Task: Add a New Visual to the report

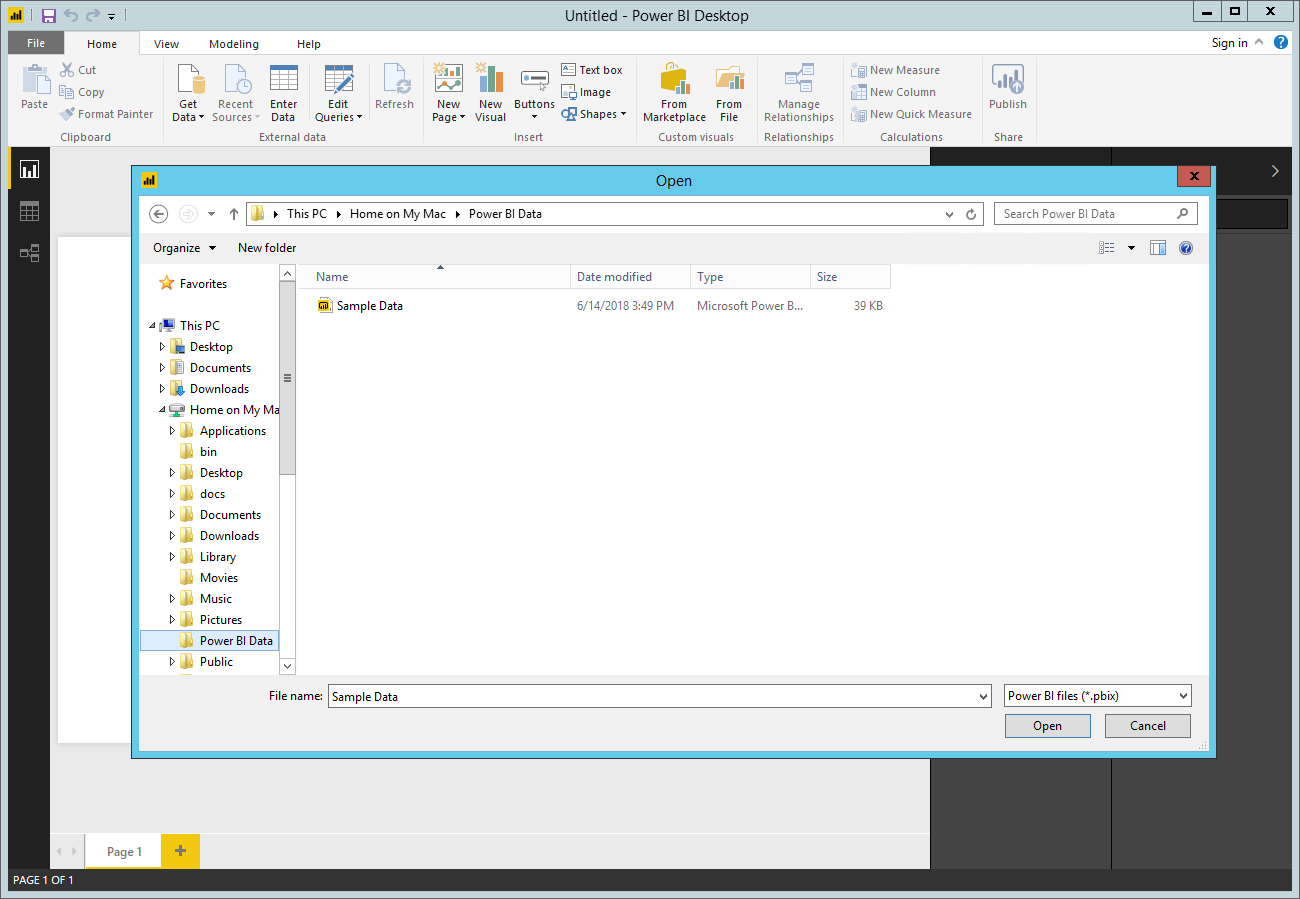Action: [490, 90]
